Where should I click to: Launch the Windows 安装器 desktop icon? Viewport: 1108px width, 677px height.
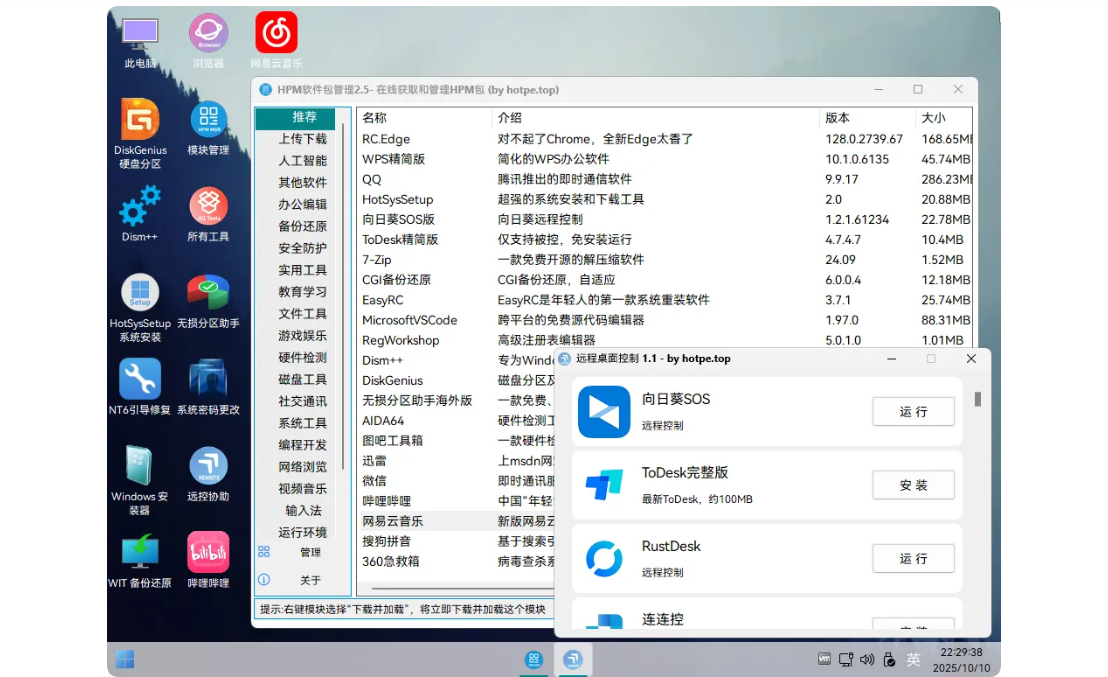pyautogui.click(x=140, y=481)
